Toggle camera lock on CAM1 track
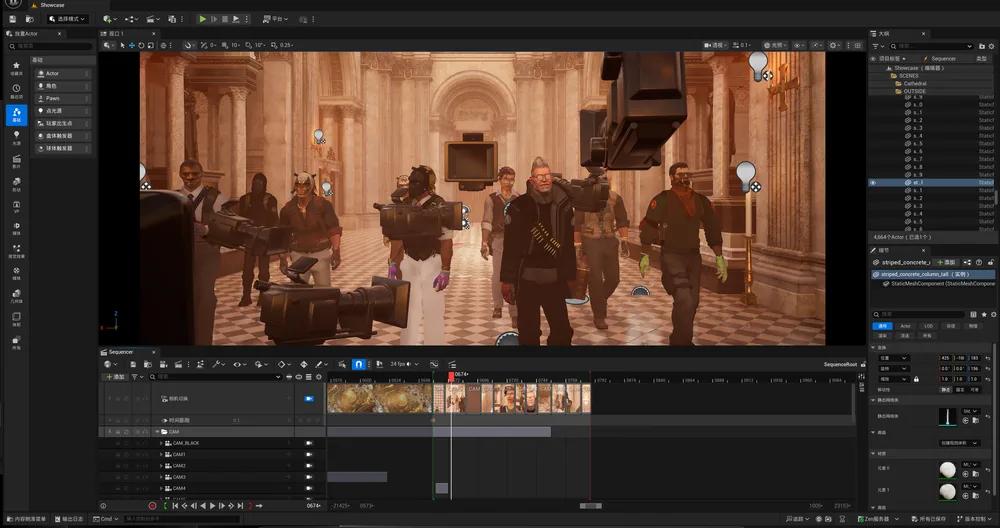 coord(309,455)
